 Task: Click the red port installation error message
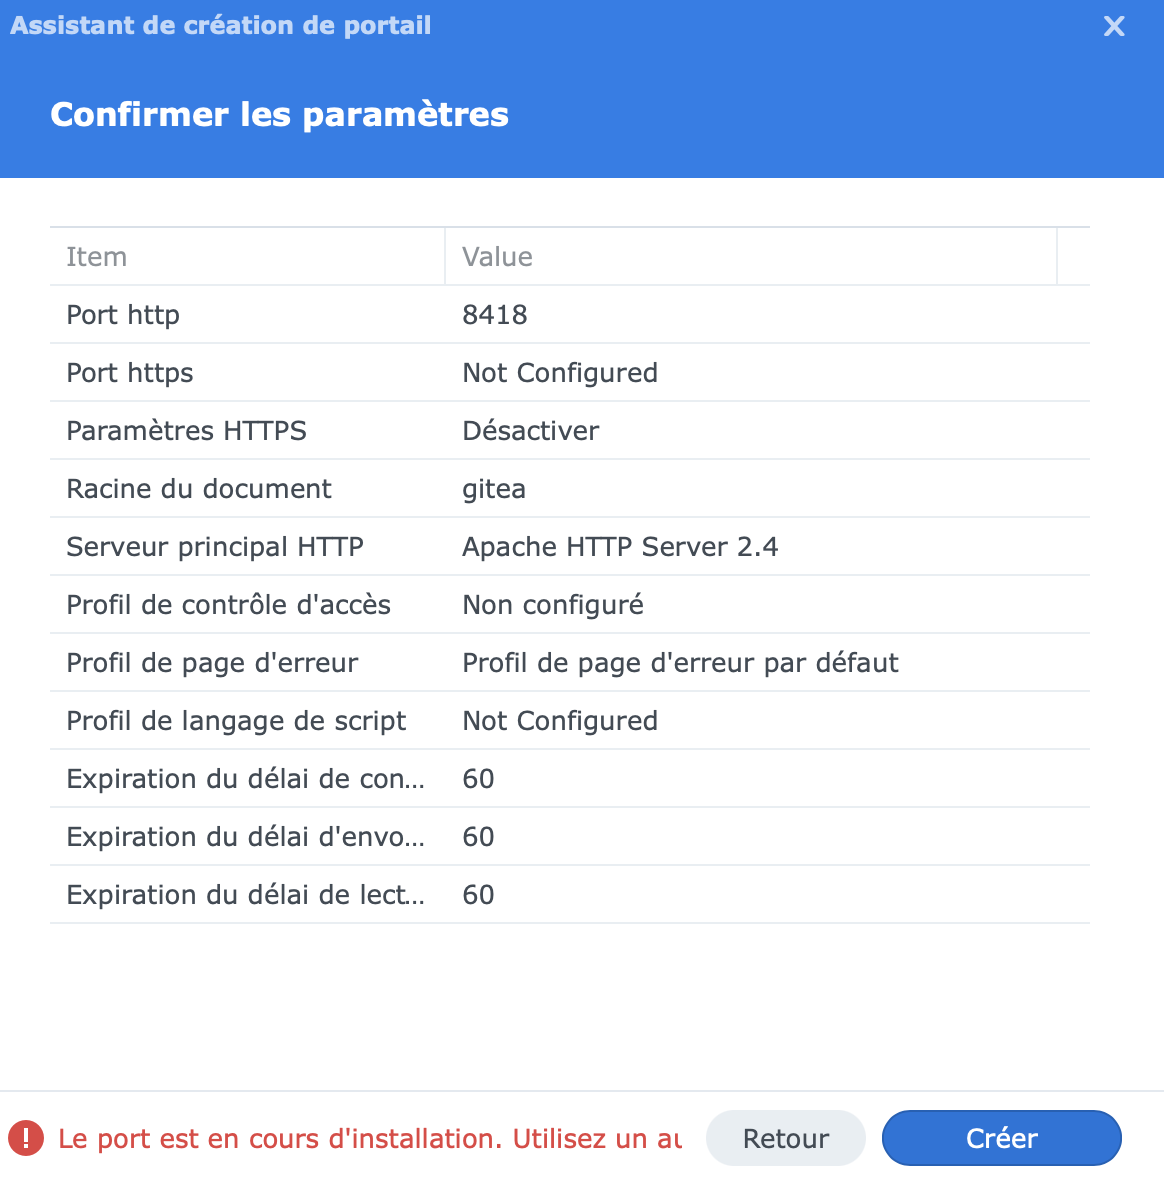tap(370, 1139)
